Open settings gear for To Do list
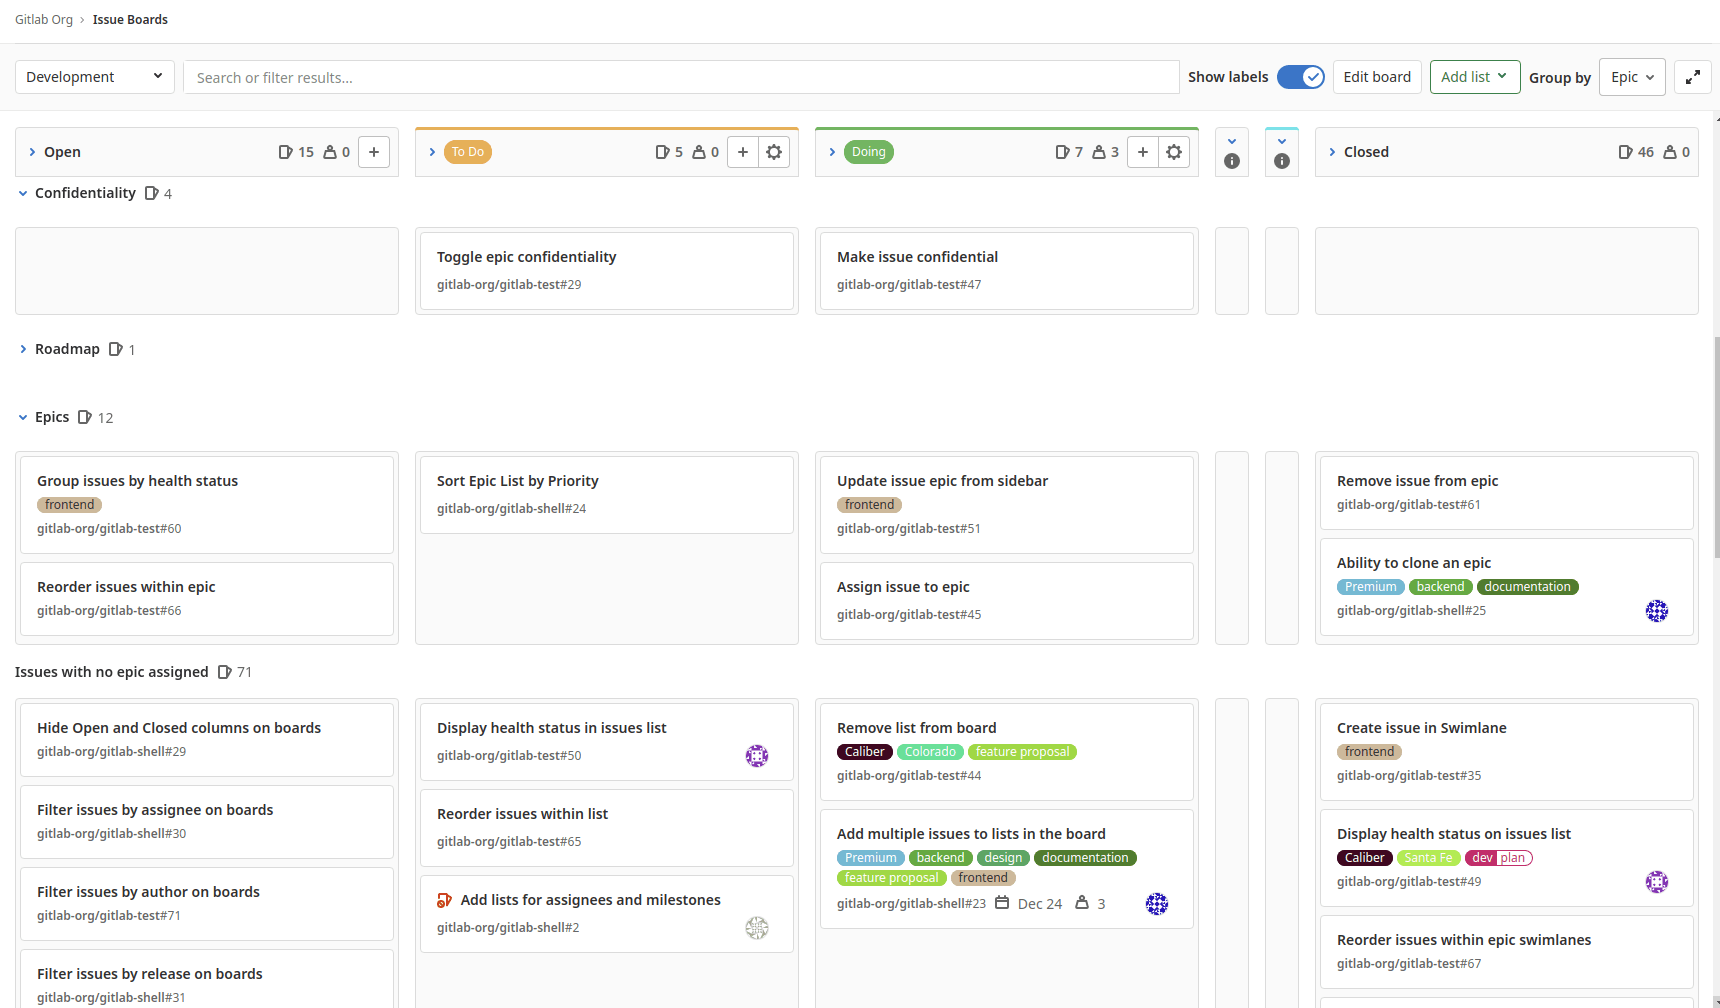The width and height of the screenshot is (1720, 1008). pos(774,152)
